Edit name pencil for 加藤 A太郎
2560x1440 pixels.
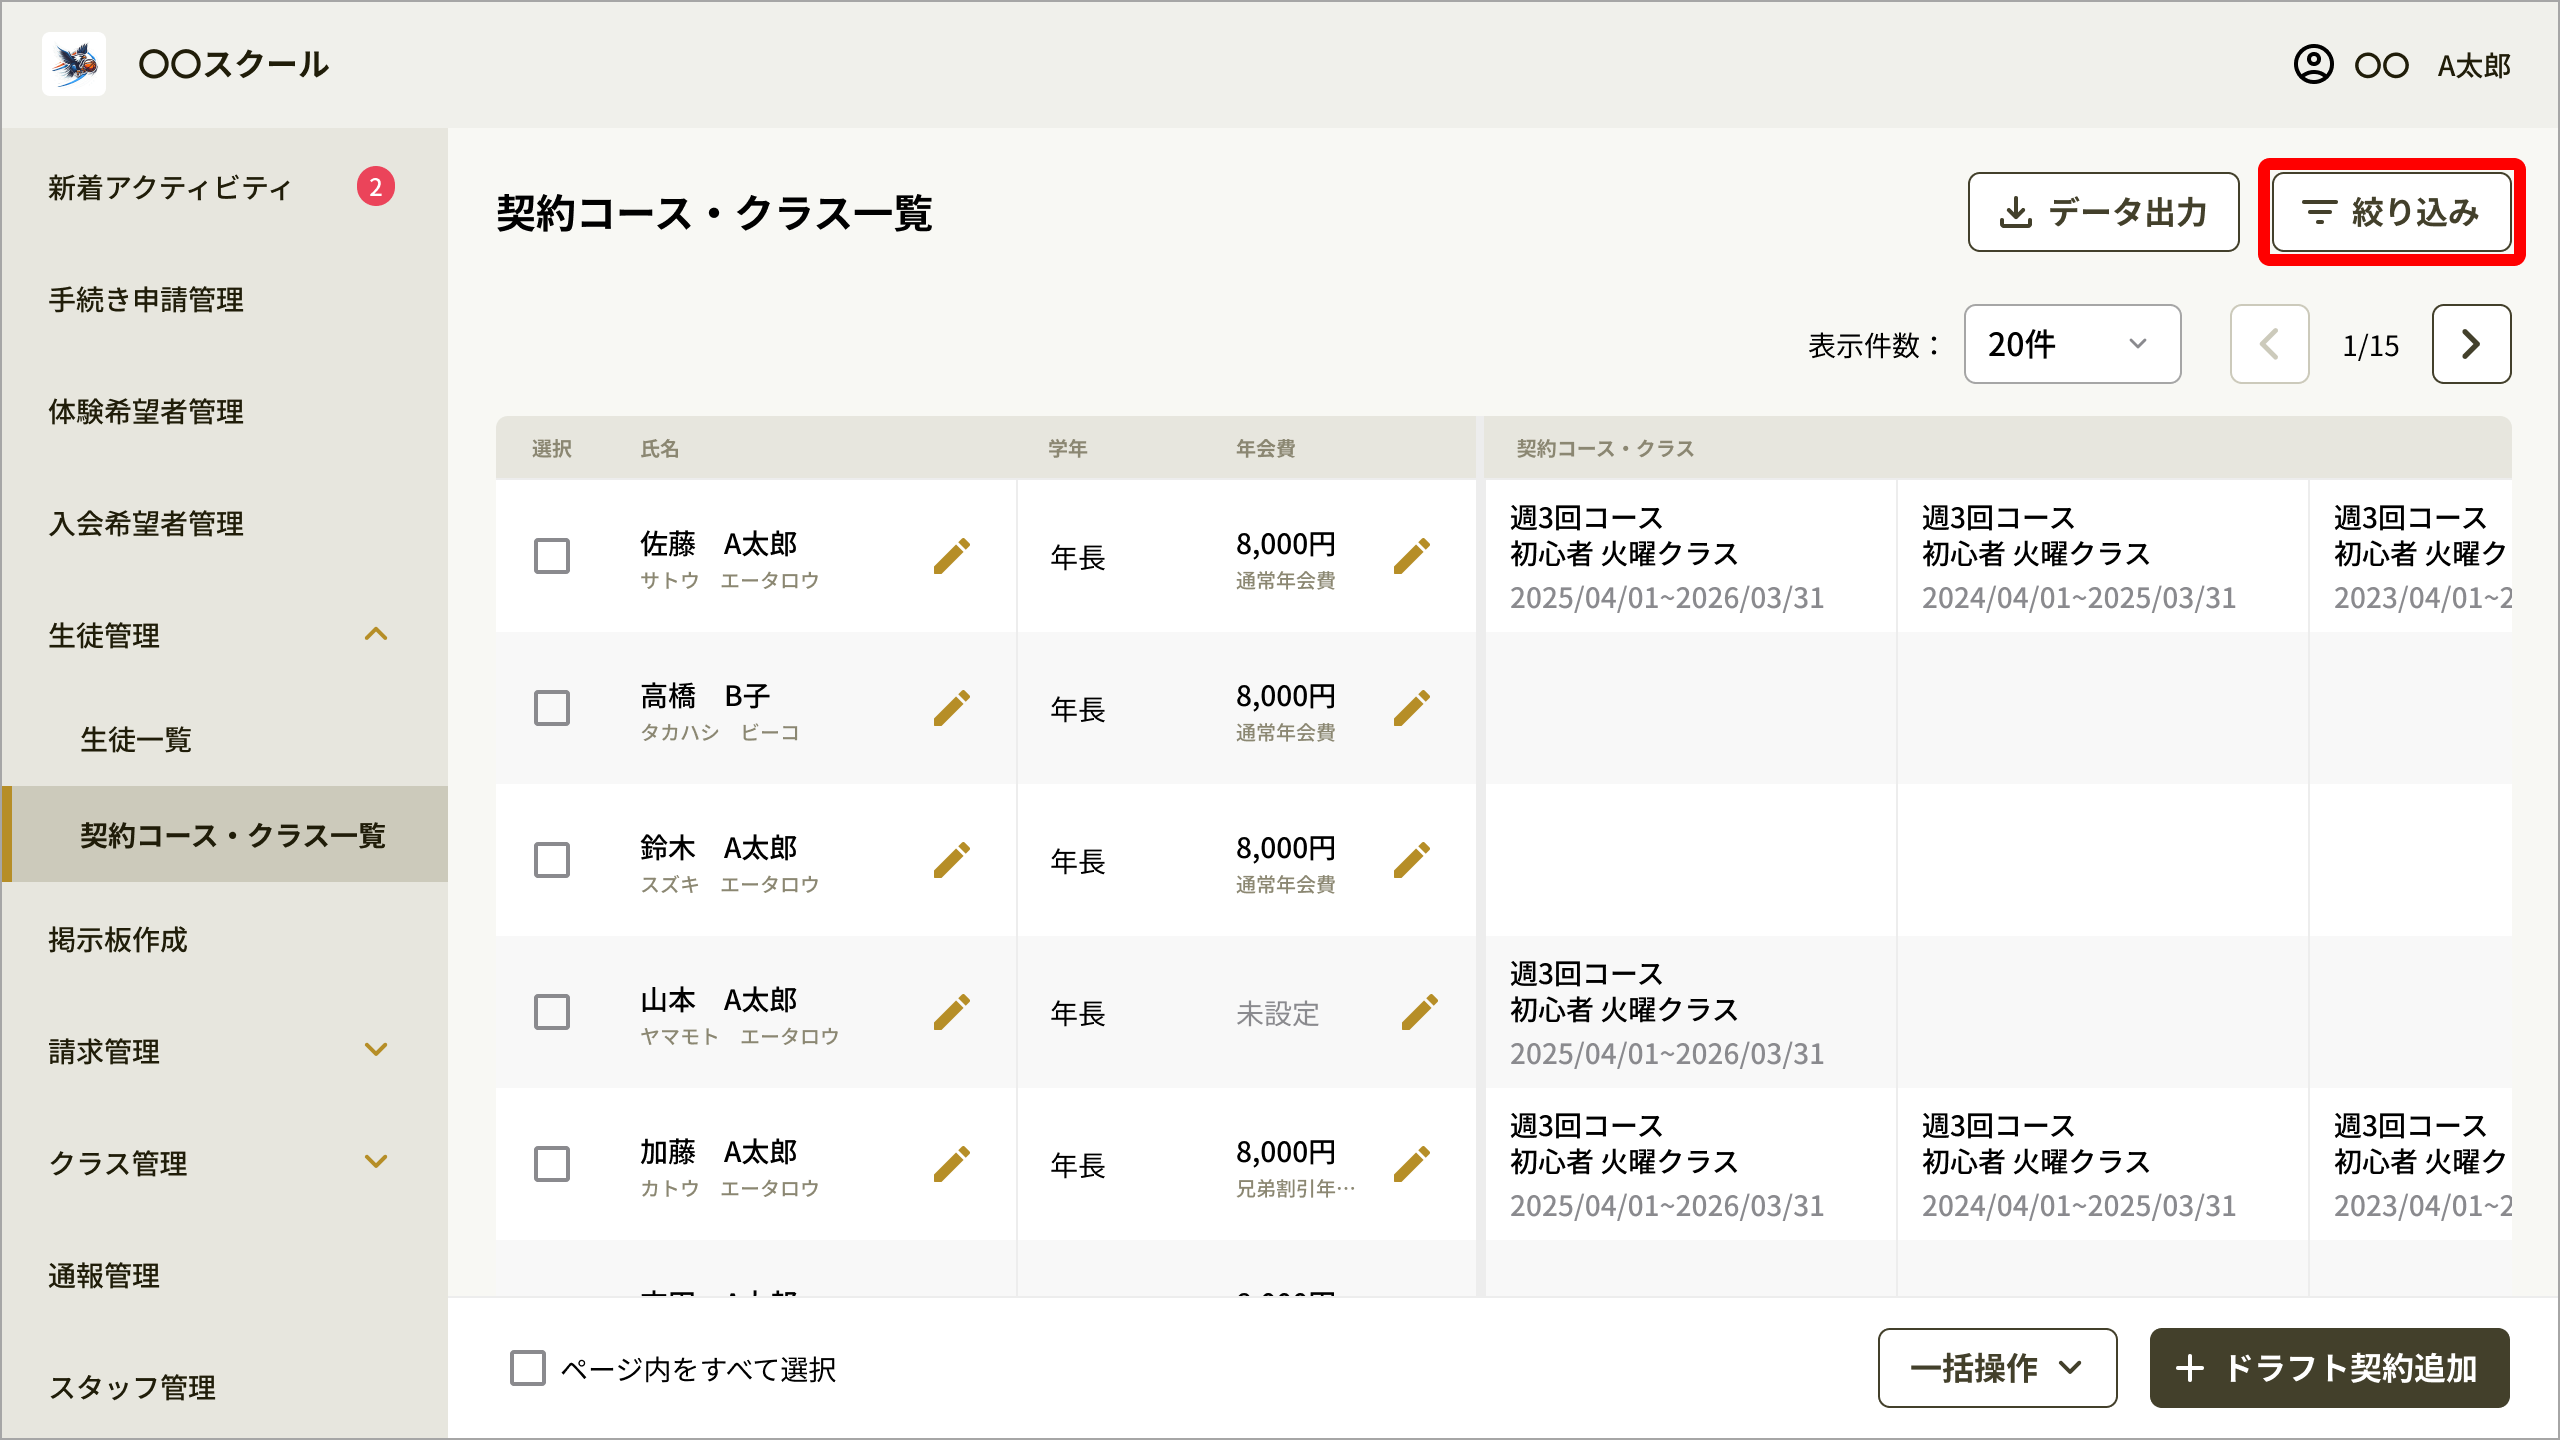tap(952, 1164)
